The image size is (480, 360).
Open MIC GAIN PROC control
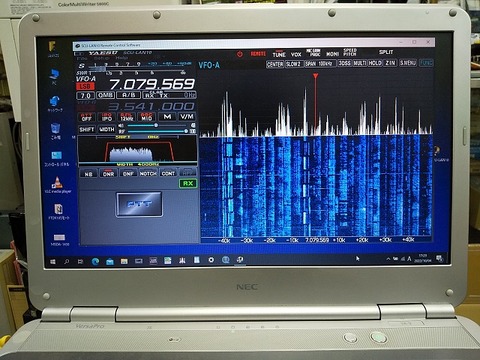313,53
